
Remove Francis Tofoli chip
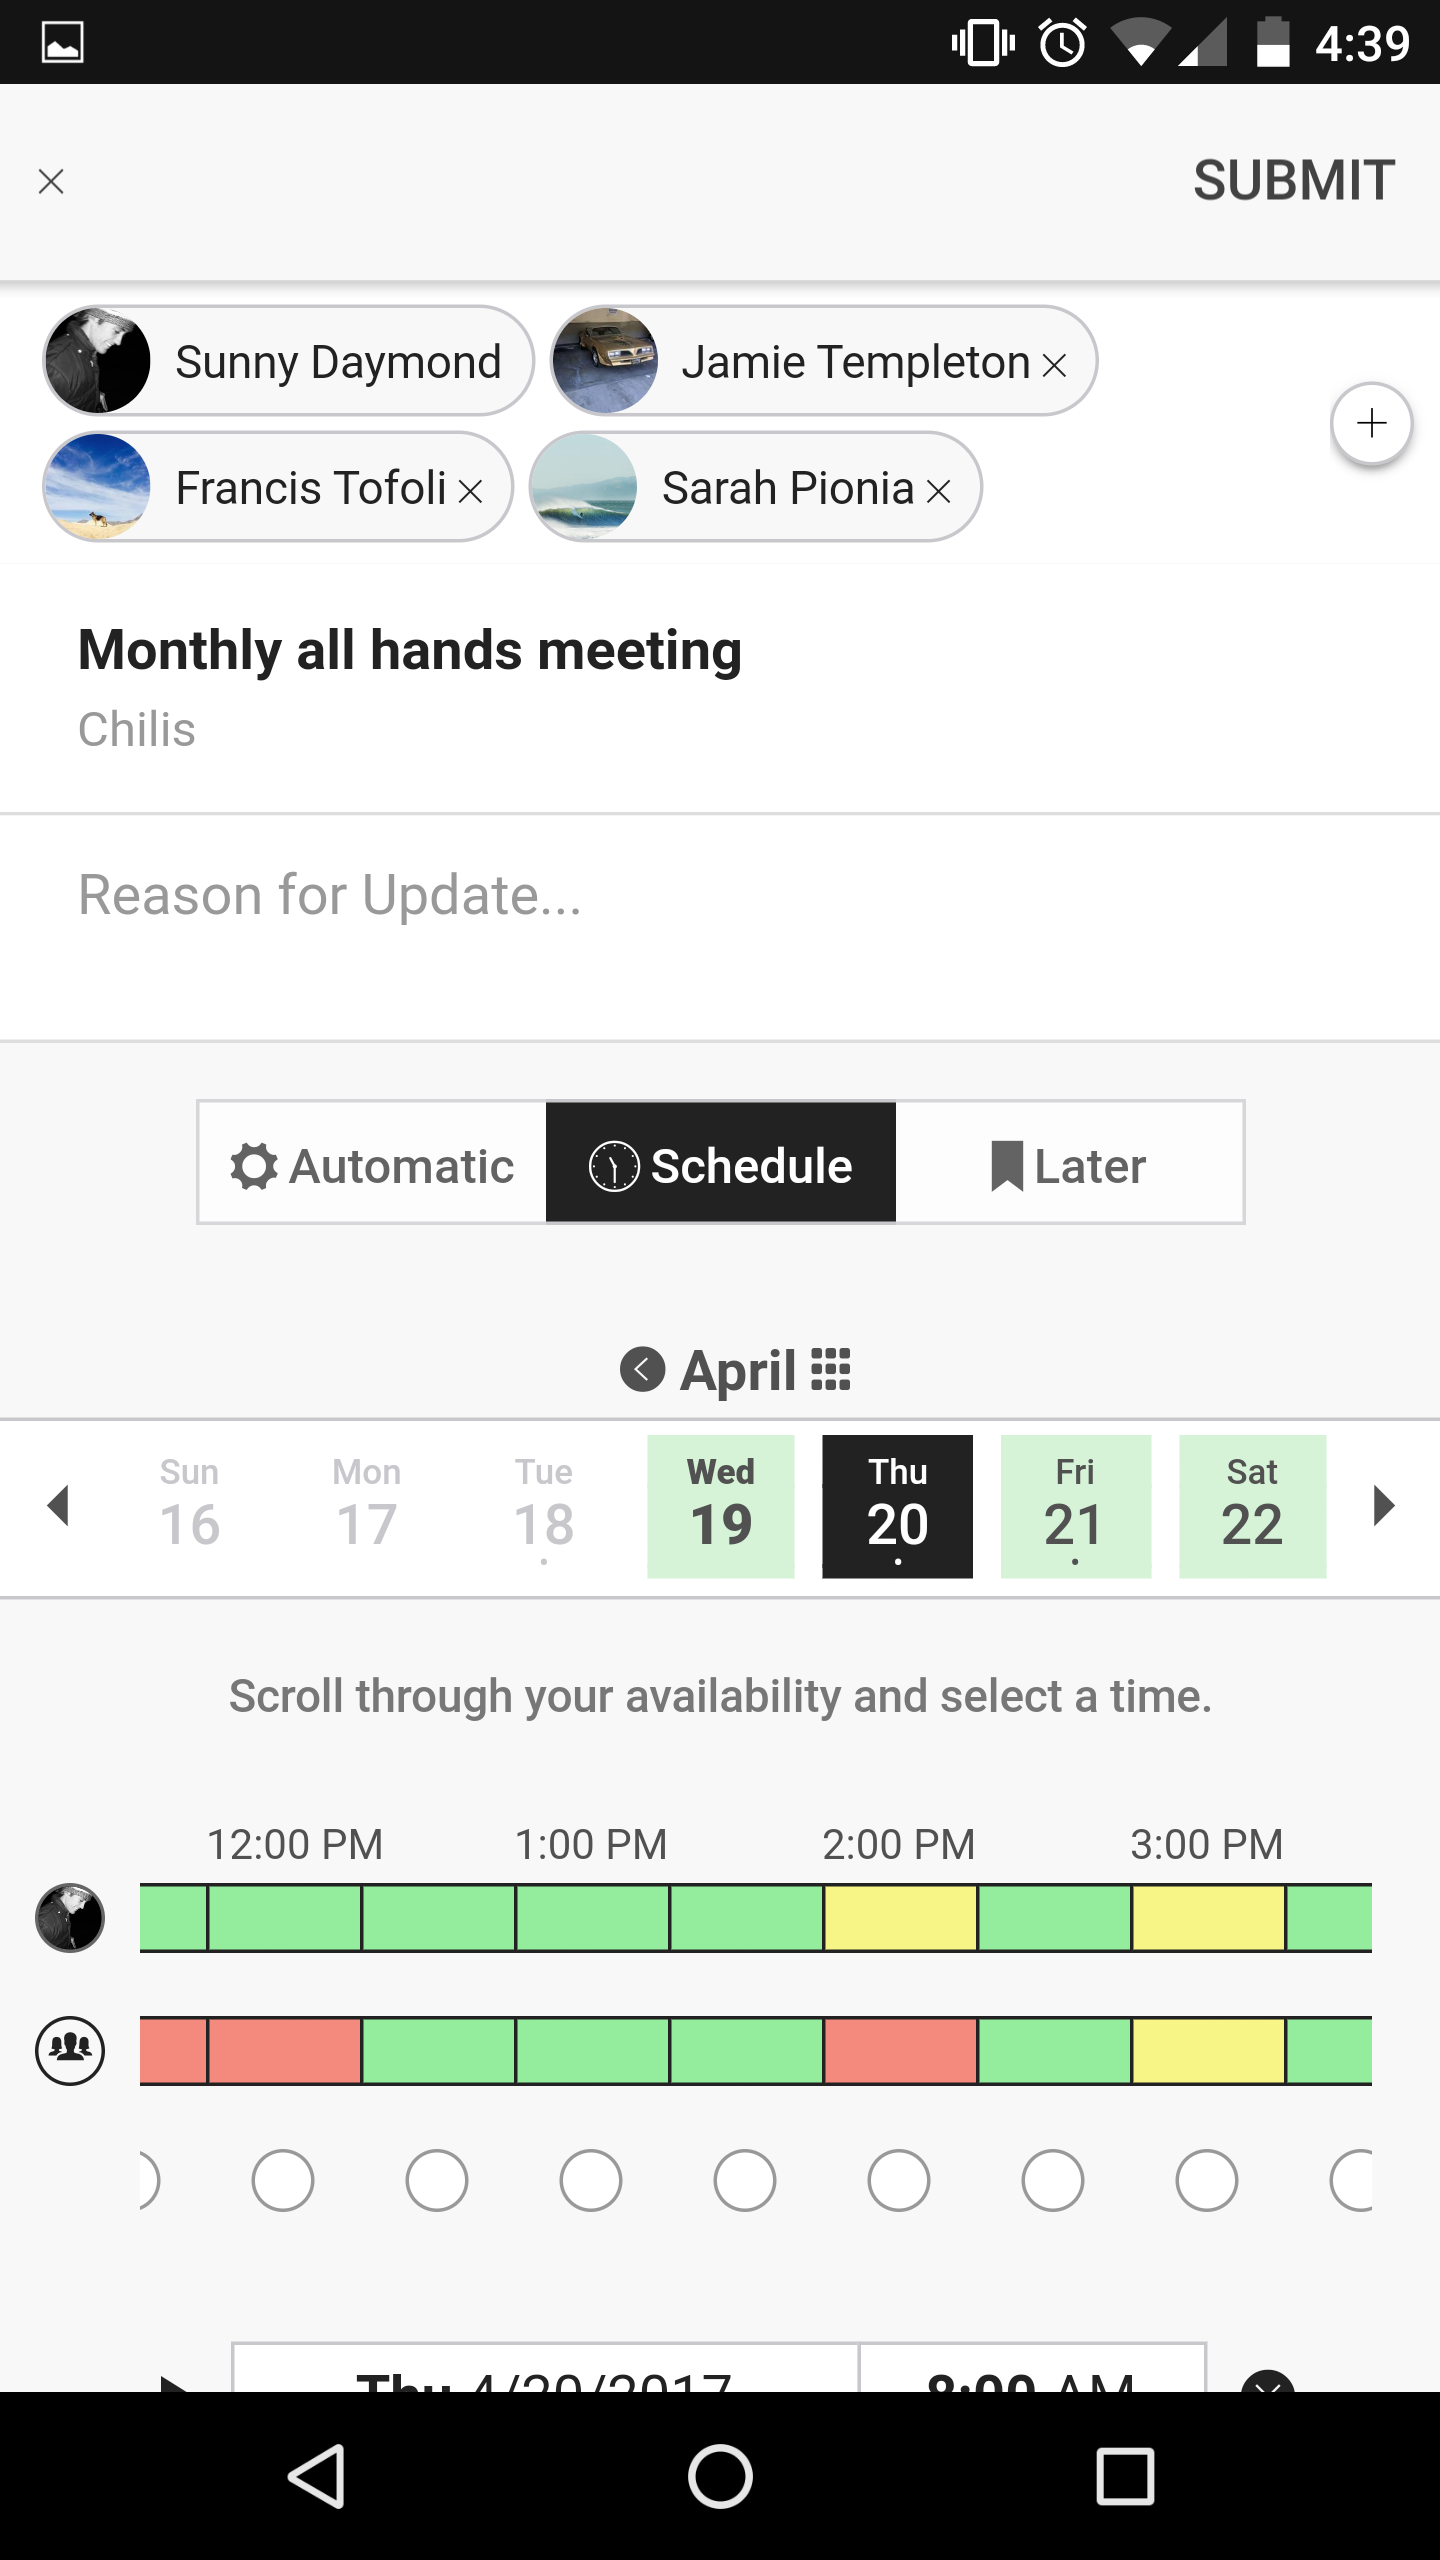click(470, 491)
